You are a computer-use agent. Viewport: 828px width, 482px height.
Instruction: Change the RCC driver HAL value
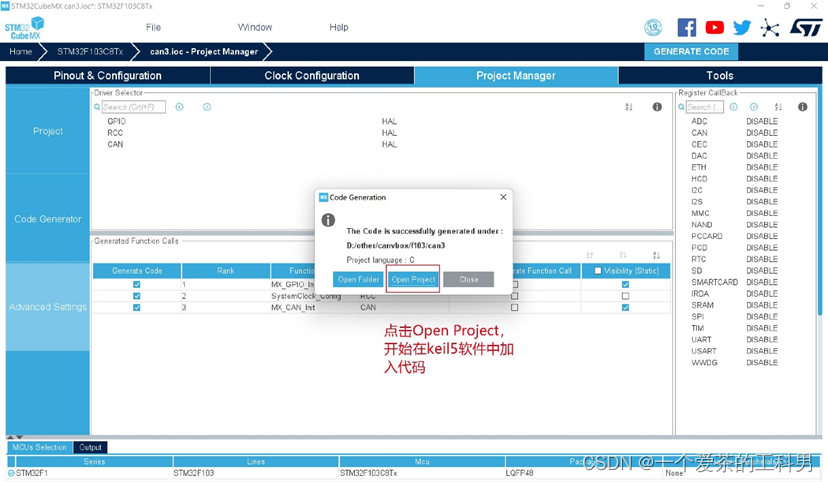389,133
